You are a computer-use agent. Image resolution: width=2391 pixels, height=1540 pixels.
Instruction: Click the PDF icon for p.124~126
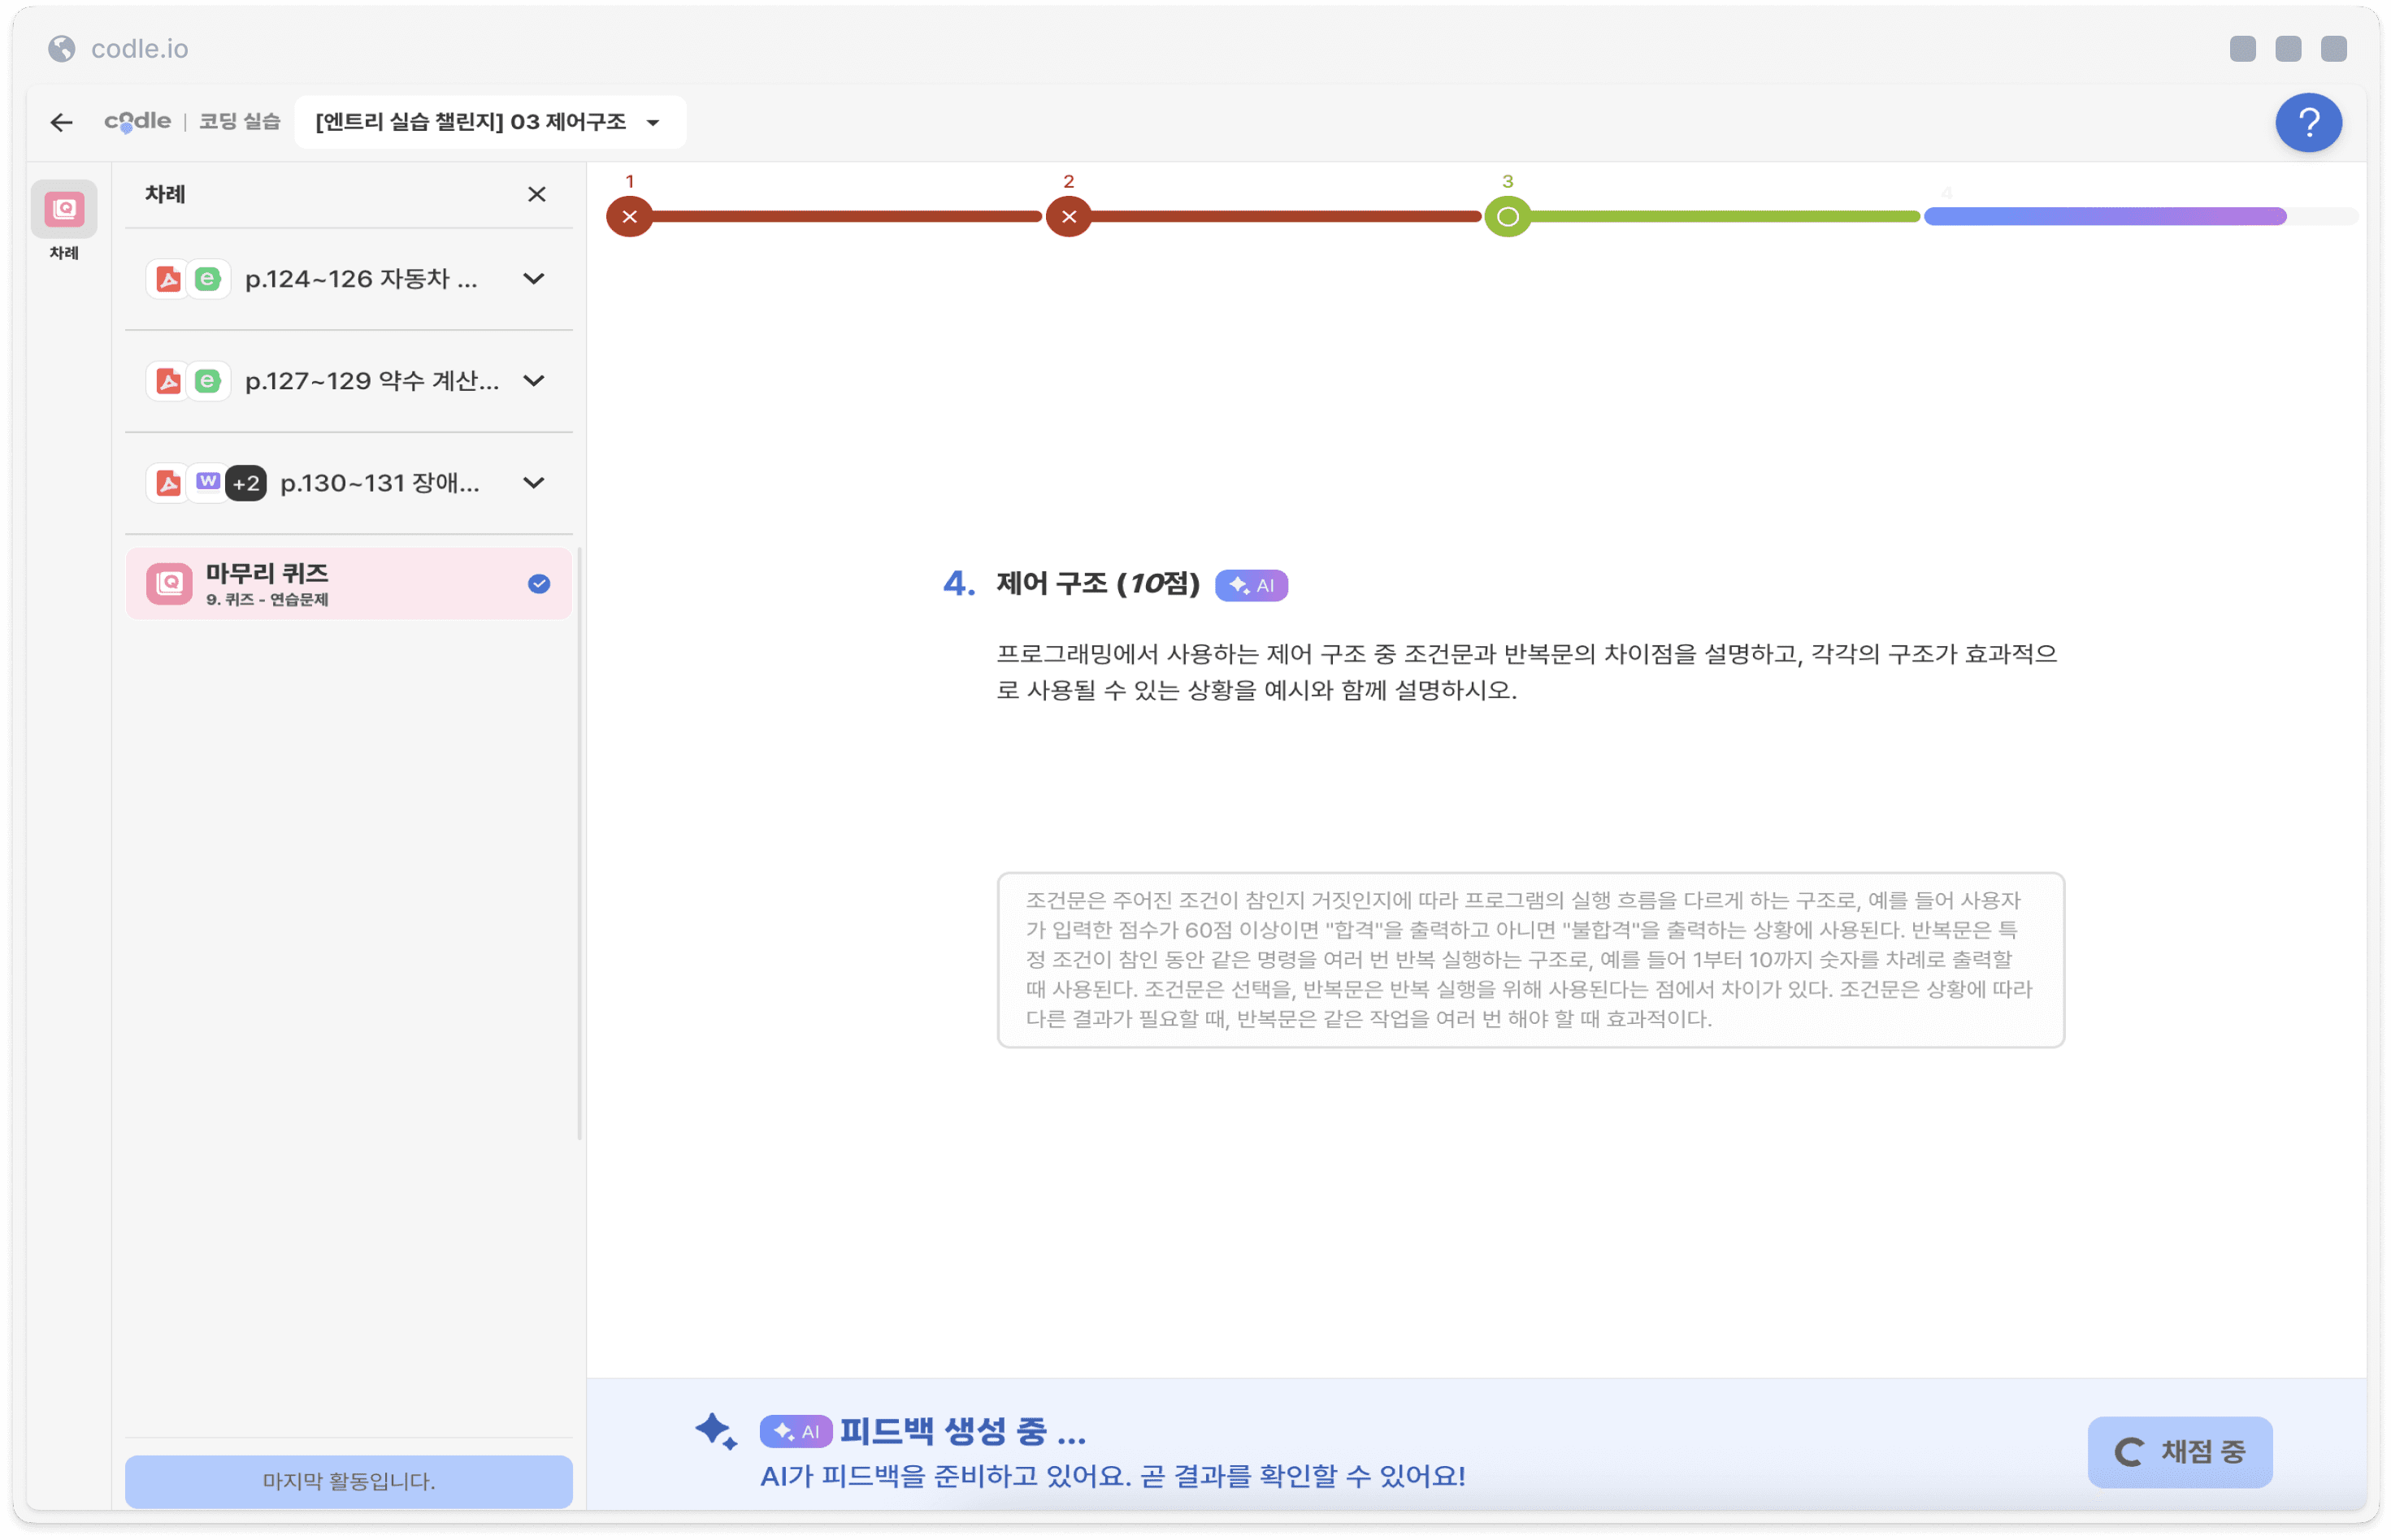pyautogui.click(x=168, y=279)
